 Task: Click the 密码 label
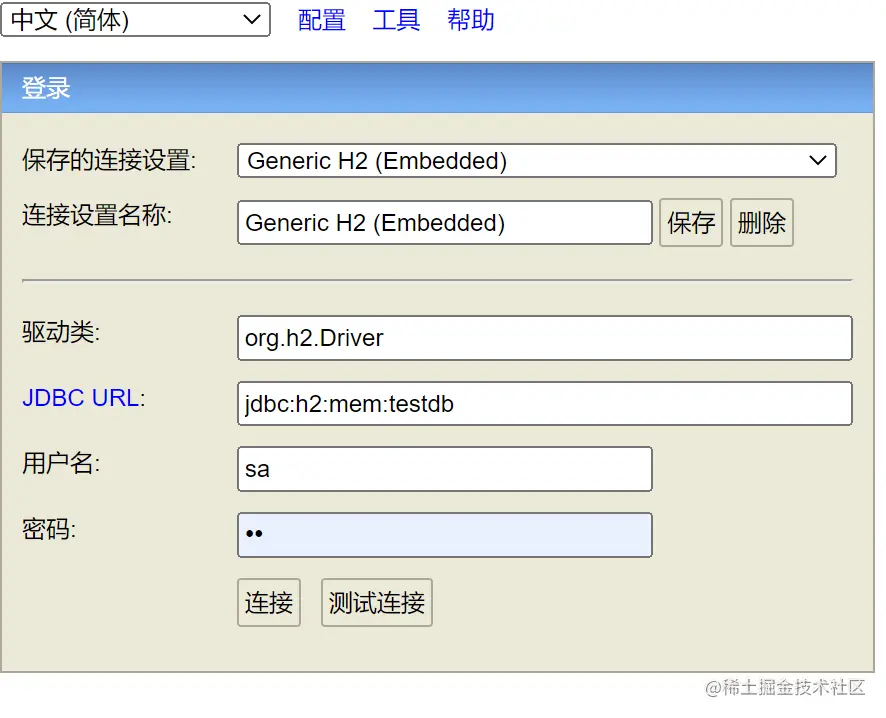coord(49,530)
